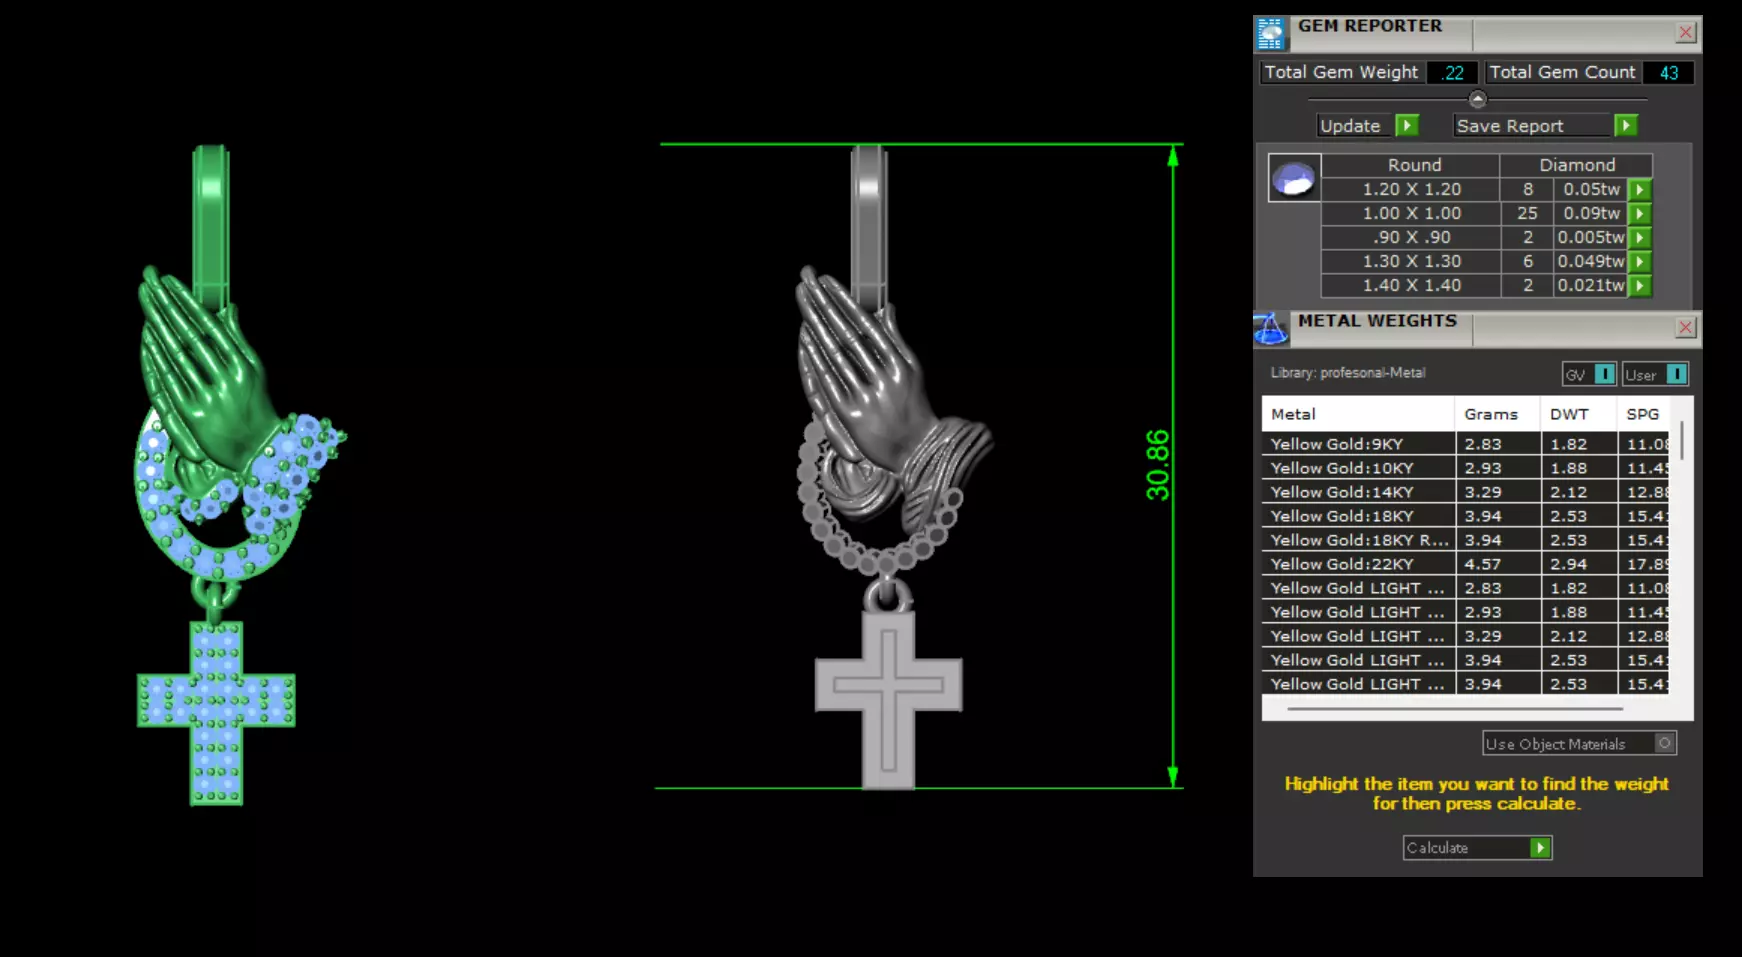Click the arrow for 1.40 X 1.40 row

[1640, 285]
